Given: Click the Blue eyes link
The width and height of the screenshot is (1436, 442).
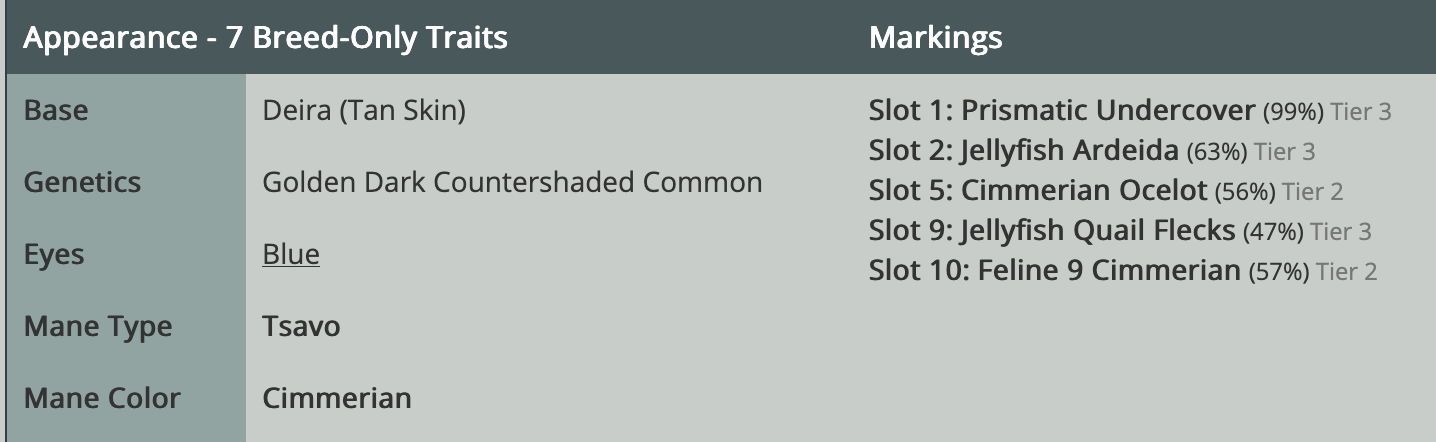Looking at the screenshot, I should point(291,254).
